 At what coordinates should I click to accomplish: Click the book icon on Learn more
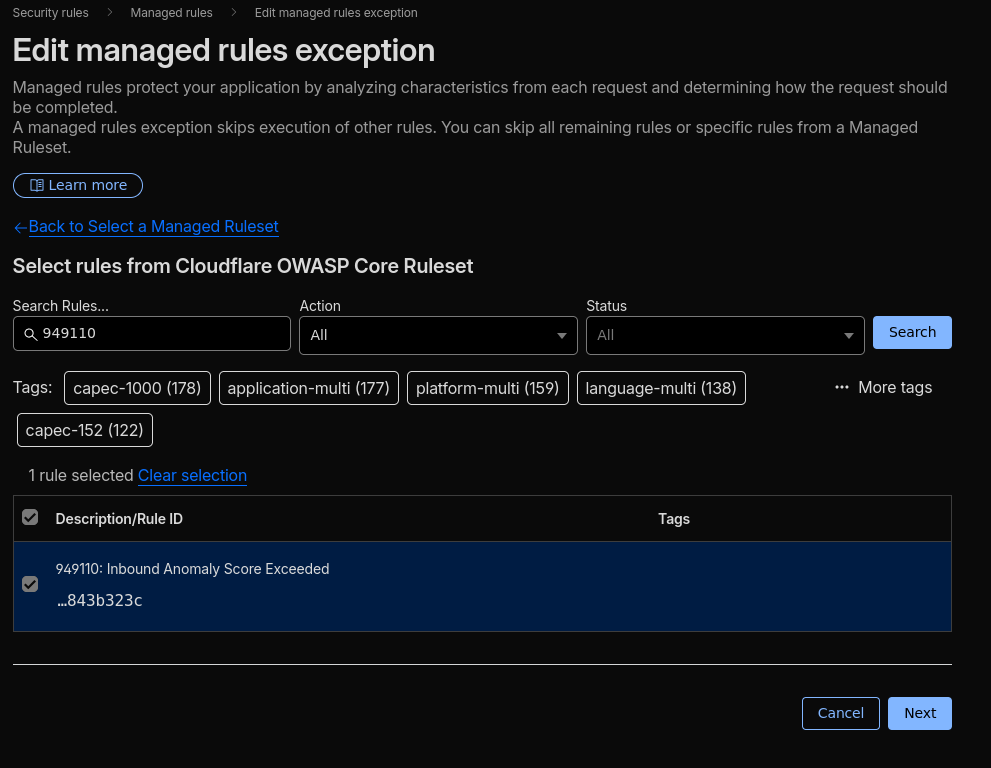coord(37,185)
